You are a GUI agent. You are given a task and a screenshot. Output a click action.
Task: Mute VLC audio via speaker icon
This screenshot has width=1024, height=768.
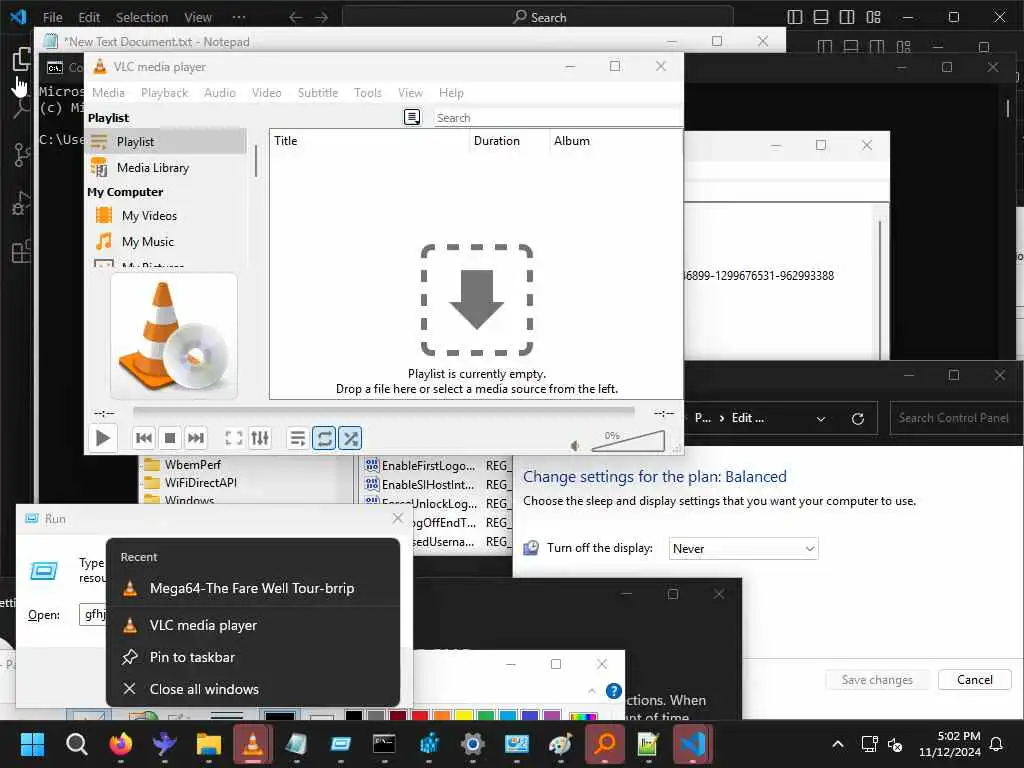(x=575, y=445)
